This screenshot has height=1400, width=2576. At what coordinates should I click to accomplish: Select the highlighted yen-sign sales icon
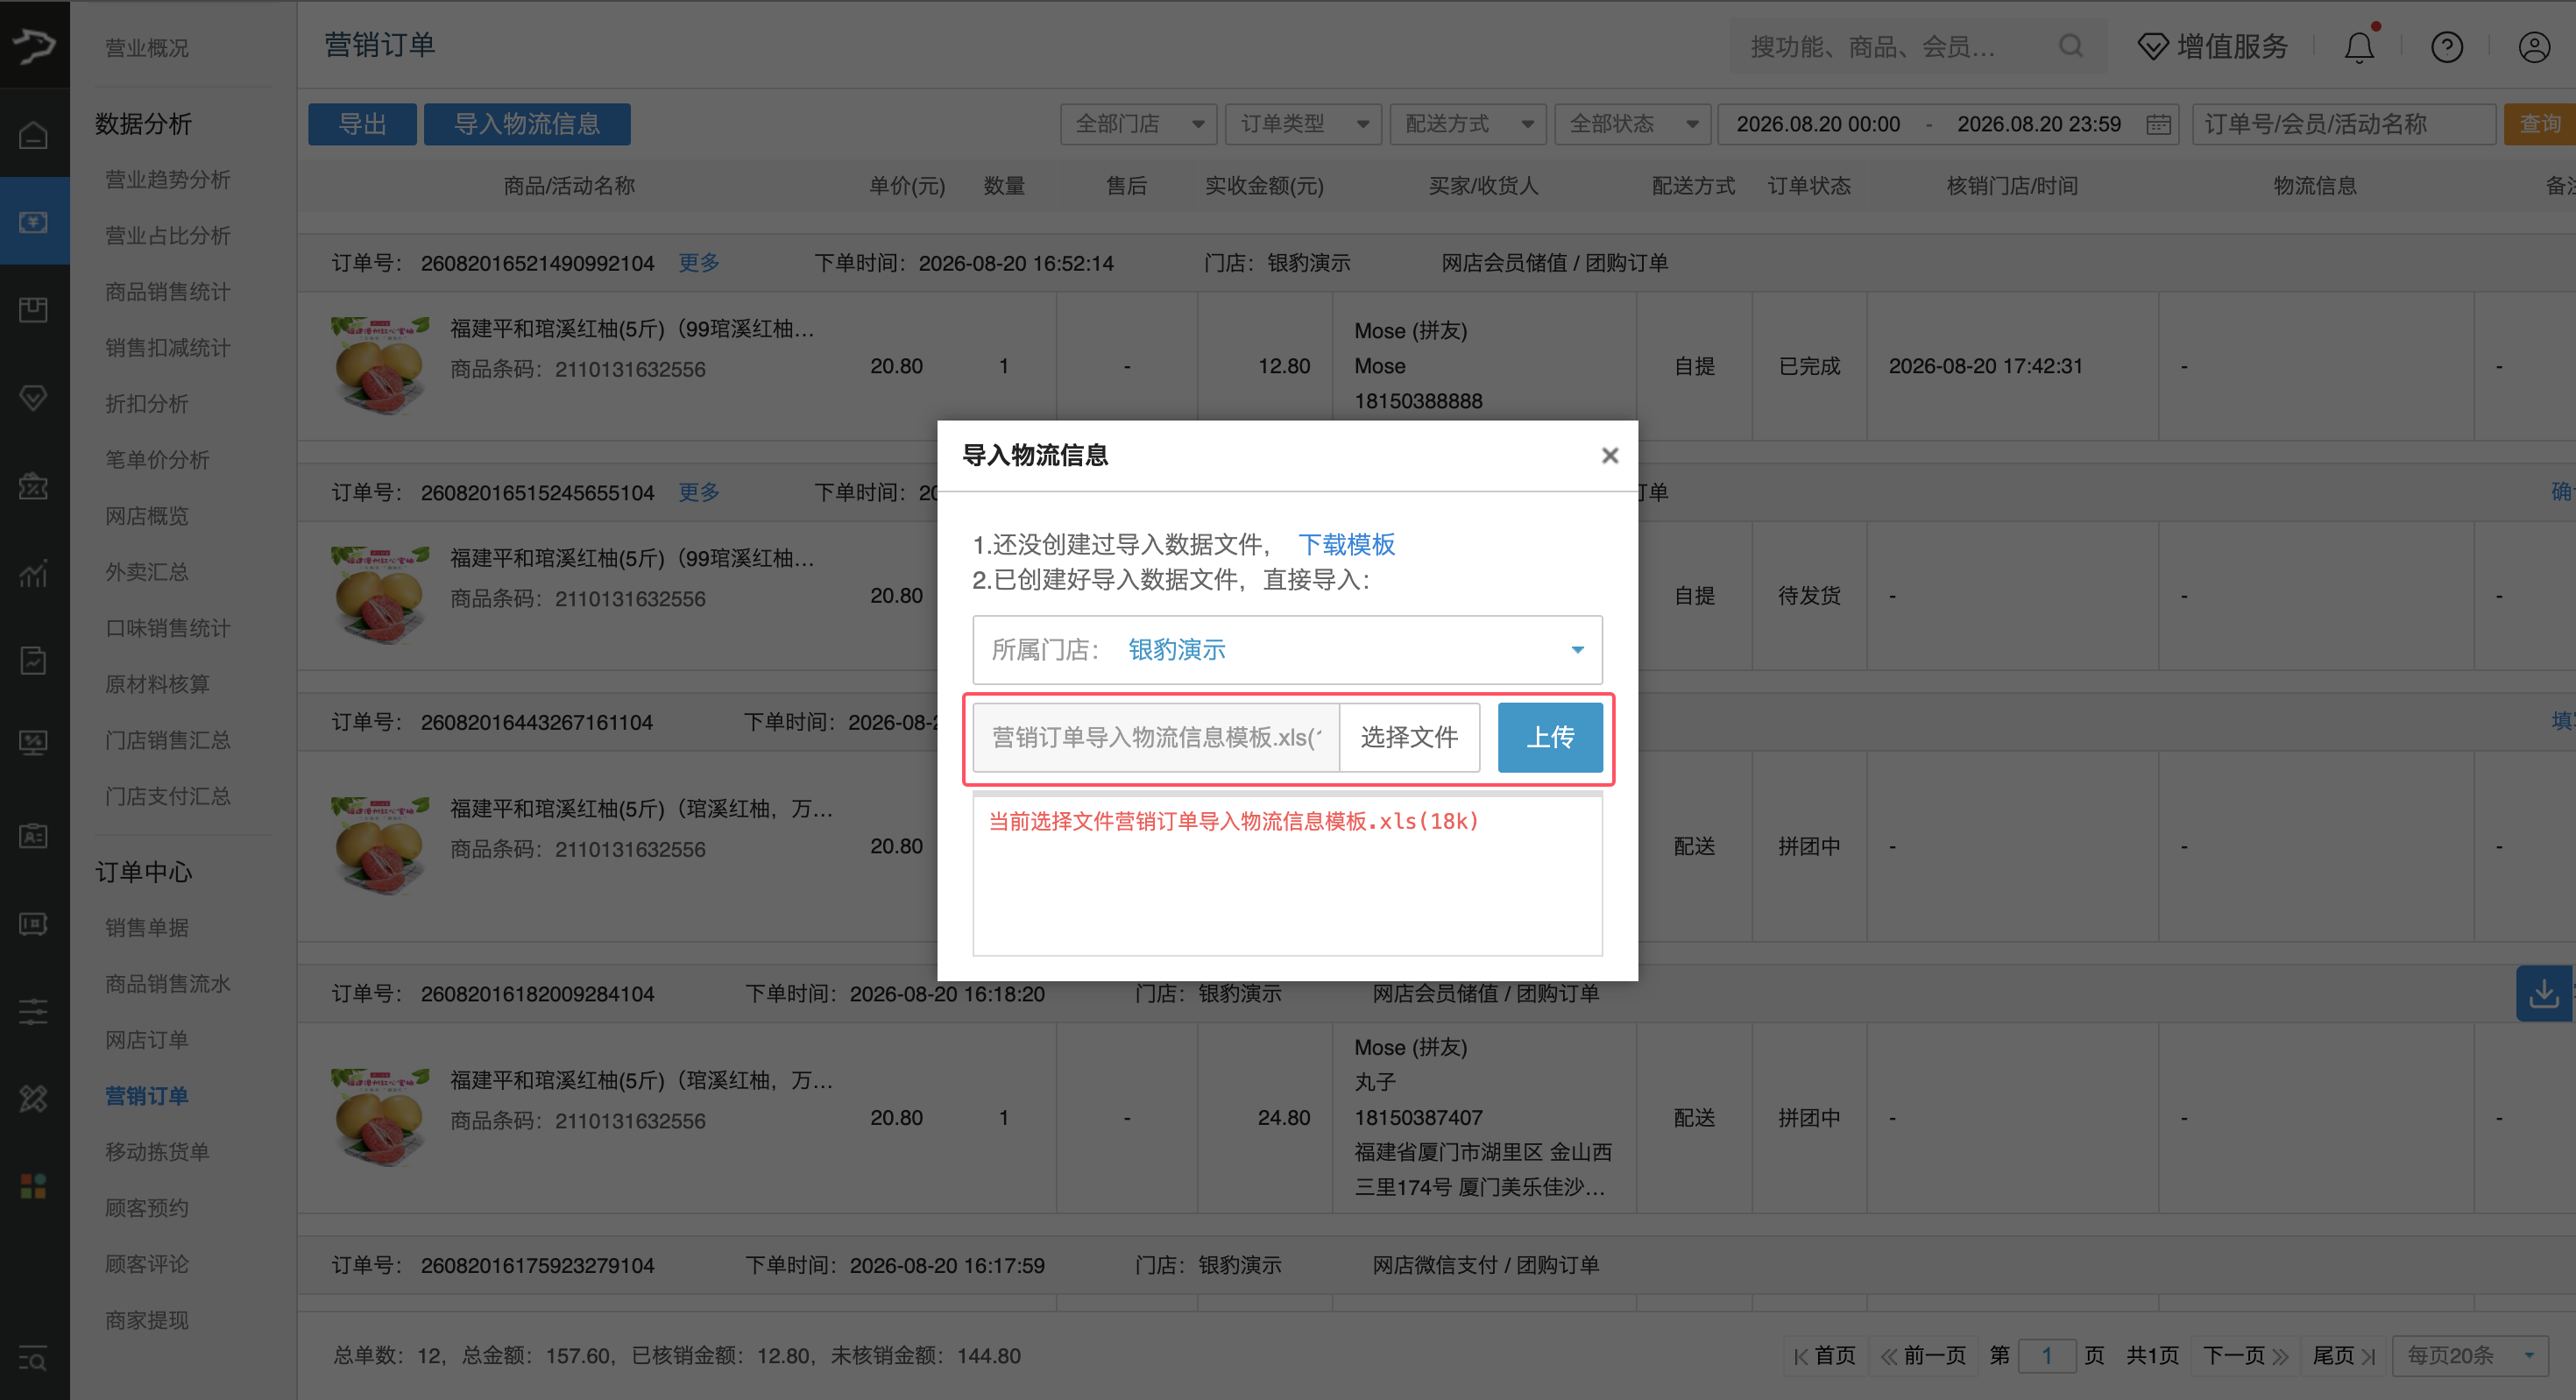tap(33, 221)
